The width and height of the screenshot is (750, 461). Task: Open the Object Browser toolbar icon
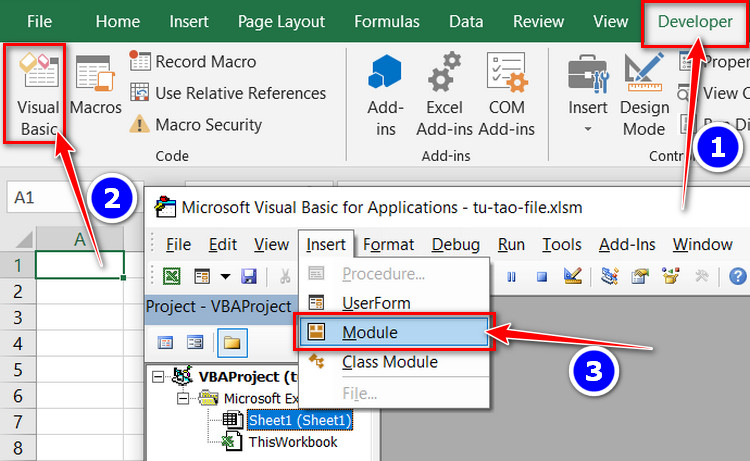[x=671, y=276]
